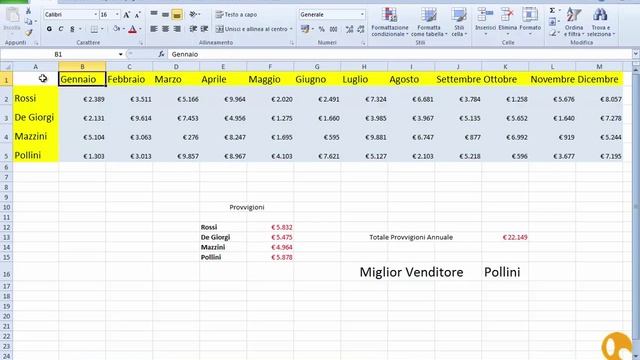Image resolution: width=640 pixels, height=360 pixels.
Task: Click the formula bar containing Gennaio
Action: click(400, 54)
